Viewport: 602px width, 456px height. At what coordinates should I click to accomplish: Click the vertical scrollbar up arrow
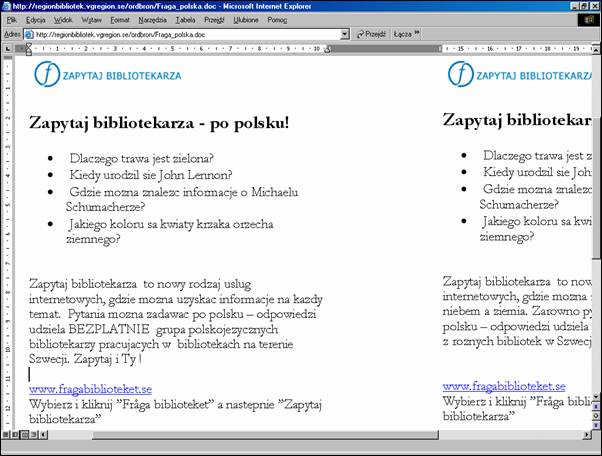(x=595, y=47)
